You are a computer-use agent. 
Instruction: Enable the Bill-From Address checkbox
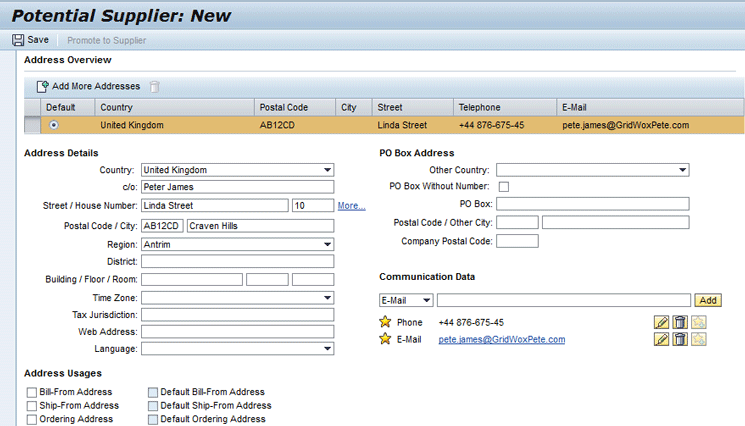(32, 392)
